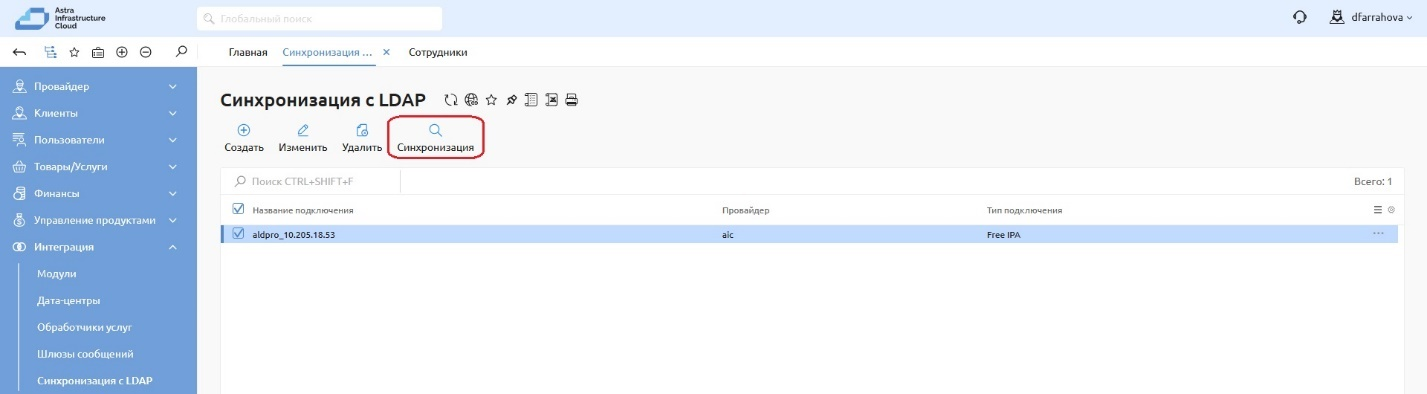Sort by Провайдер column header
Image resolution: width=1427 pixels, height=394 pixels.
(745, 211)
